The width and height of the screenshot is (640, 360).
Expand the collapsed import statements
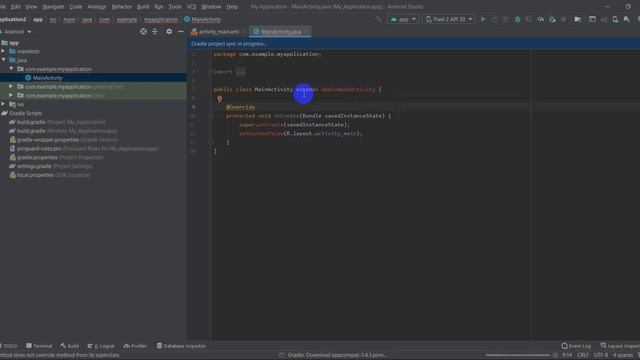240,72
